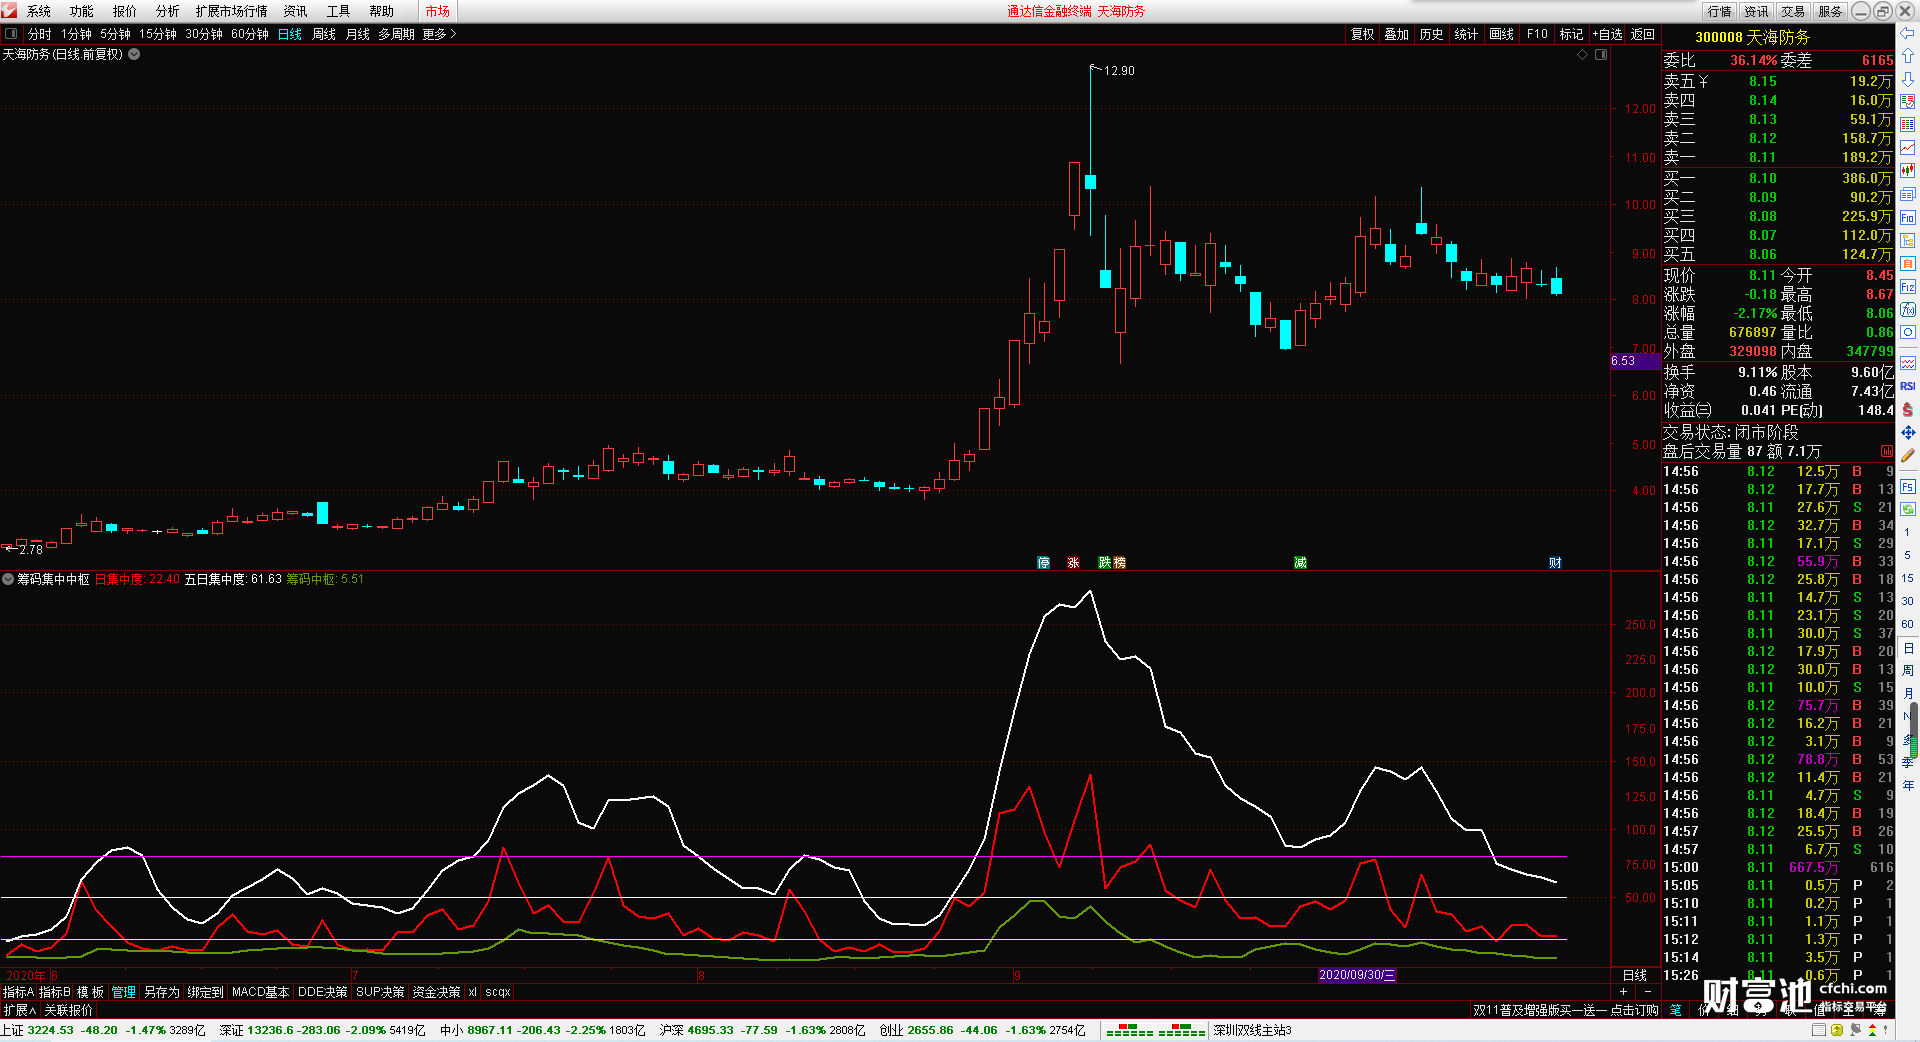This screenshot has width=1920, height=1042.
Task: Click the blue down arrow sidebar icon
Action: (x=1908, y=79)
